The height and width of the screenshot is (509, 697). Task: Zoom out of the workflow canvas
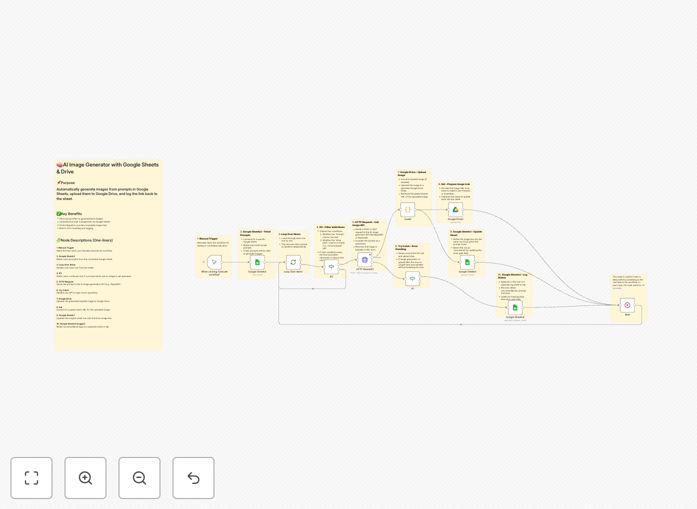pos(139,478)
